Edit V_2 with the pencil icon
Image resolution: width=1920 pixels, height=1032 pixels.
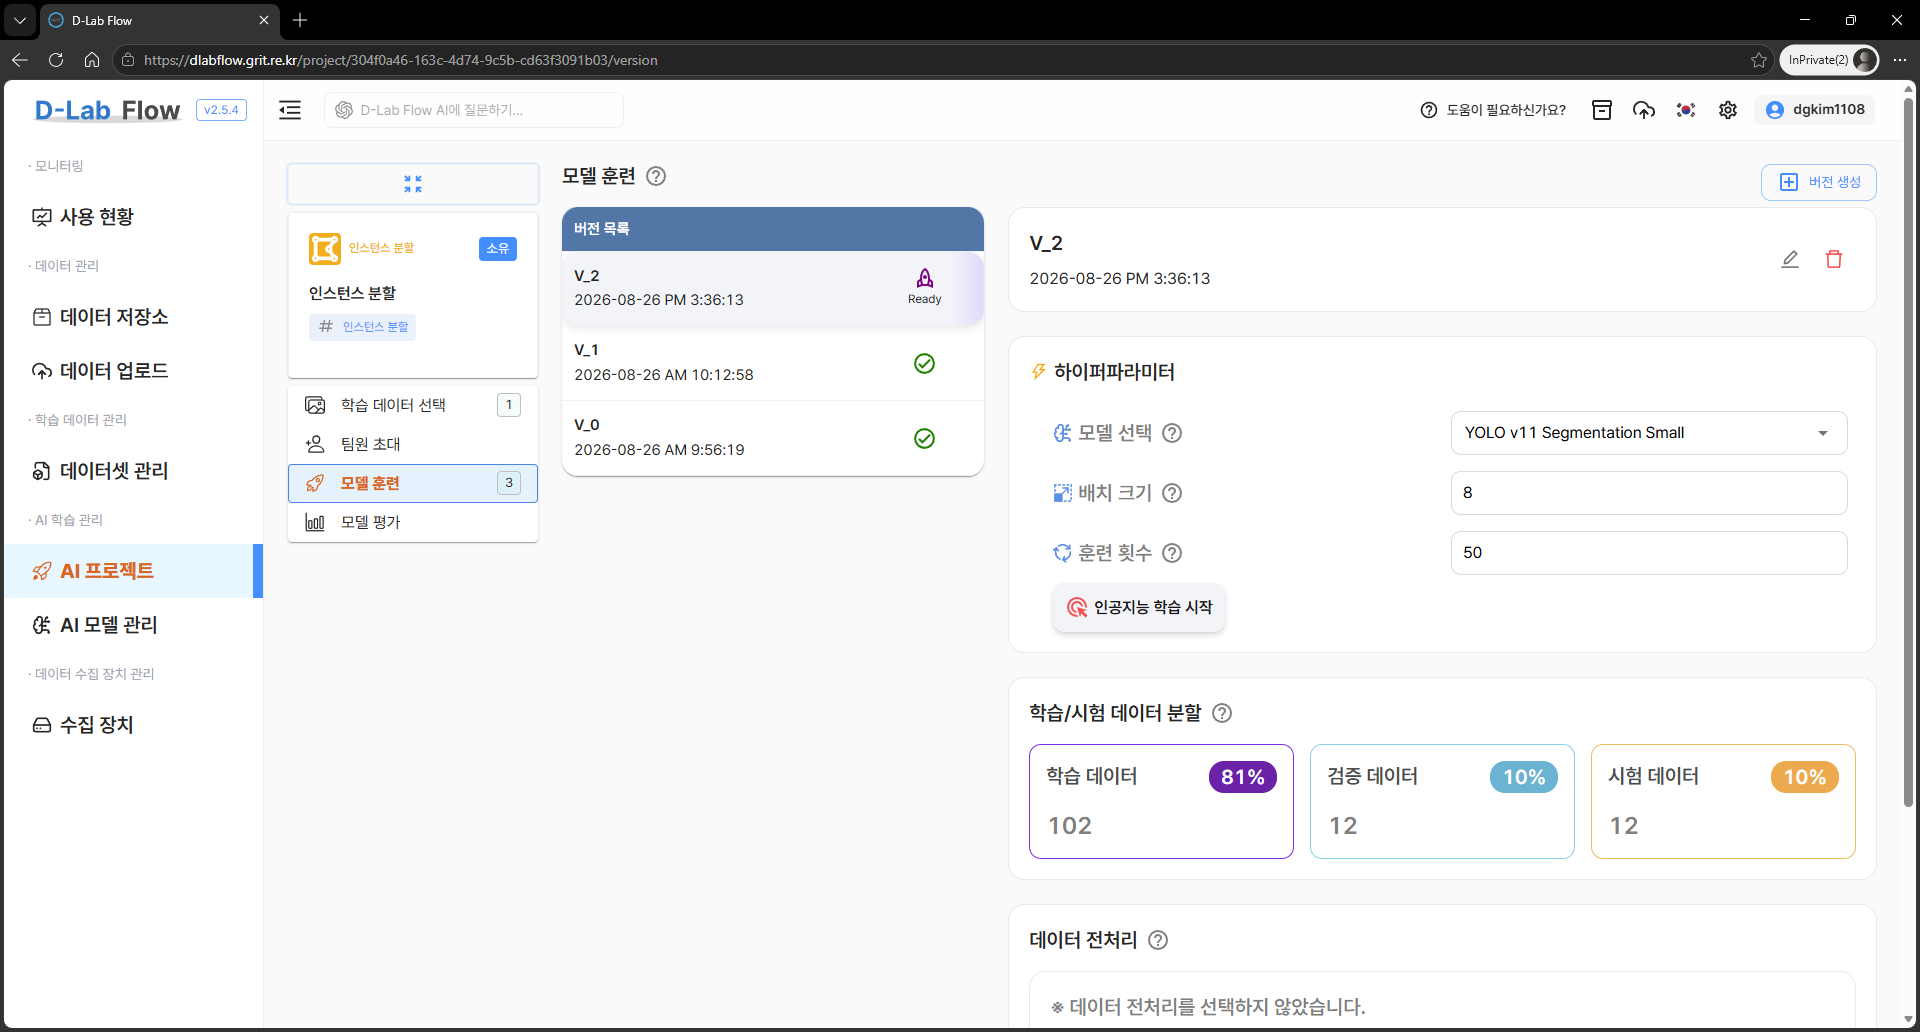coord(1790,259)
